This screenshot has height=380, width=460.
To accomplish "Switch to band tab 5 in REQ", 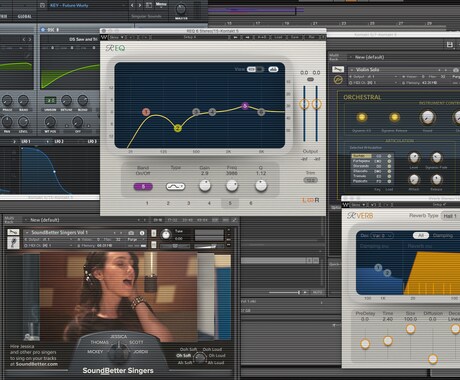I will 230,203.
